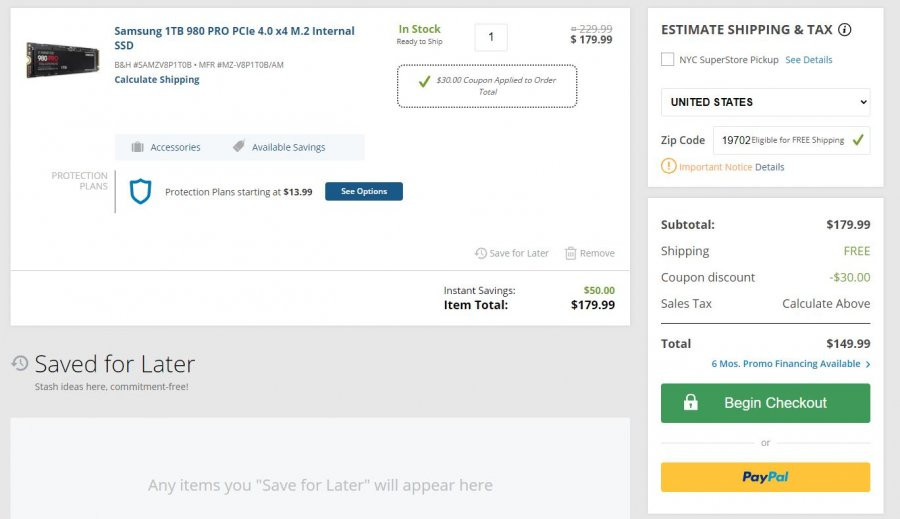Enable the NYC SuperStore Pickup checkbox
Screen dimensions: 900x519
point(668,59)
